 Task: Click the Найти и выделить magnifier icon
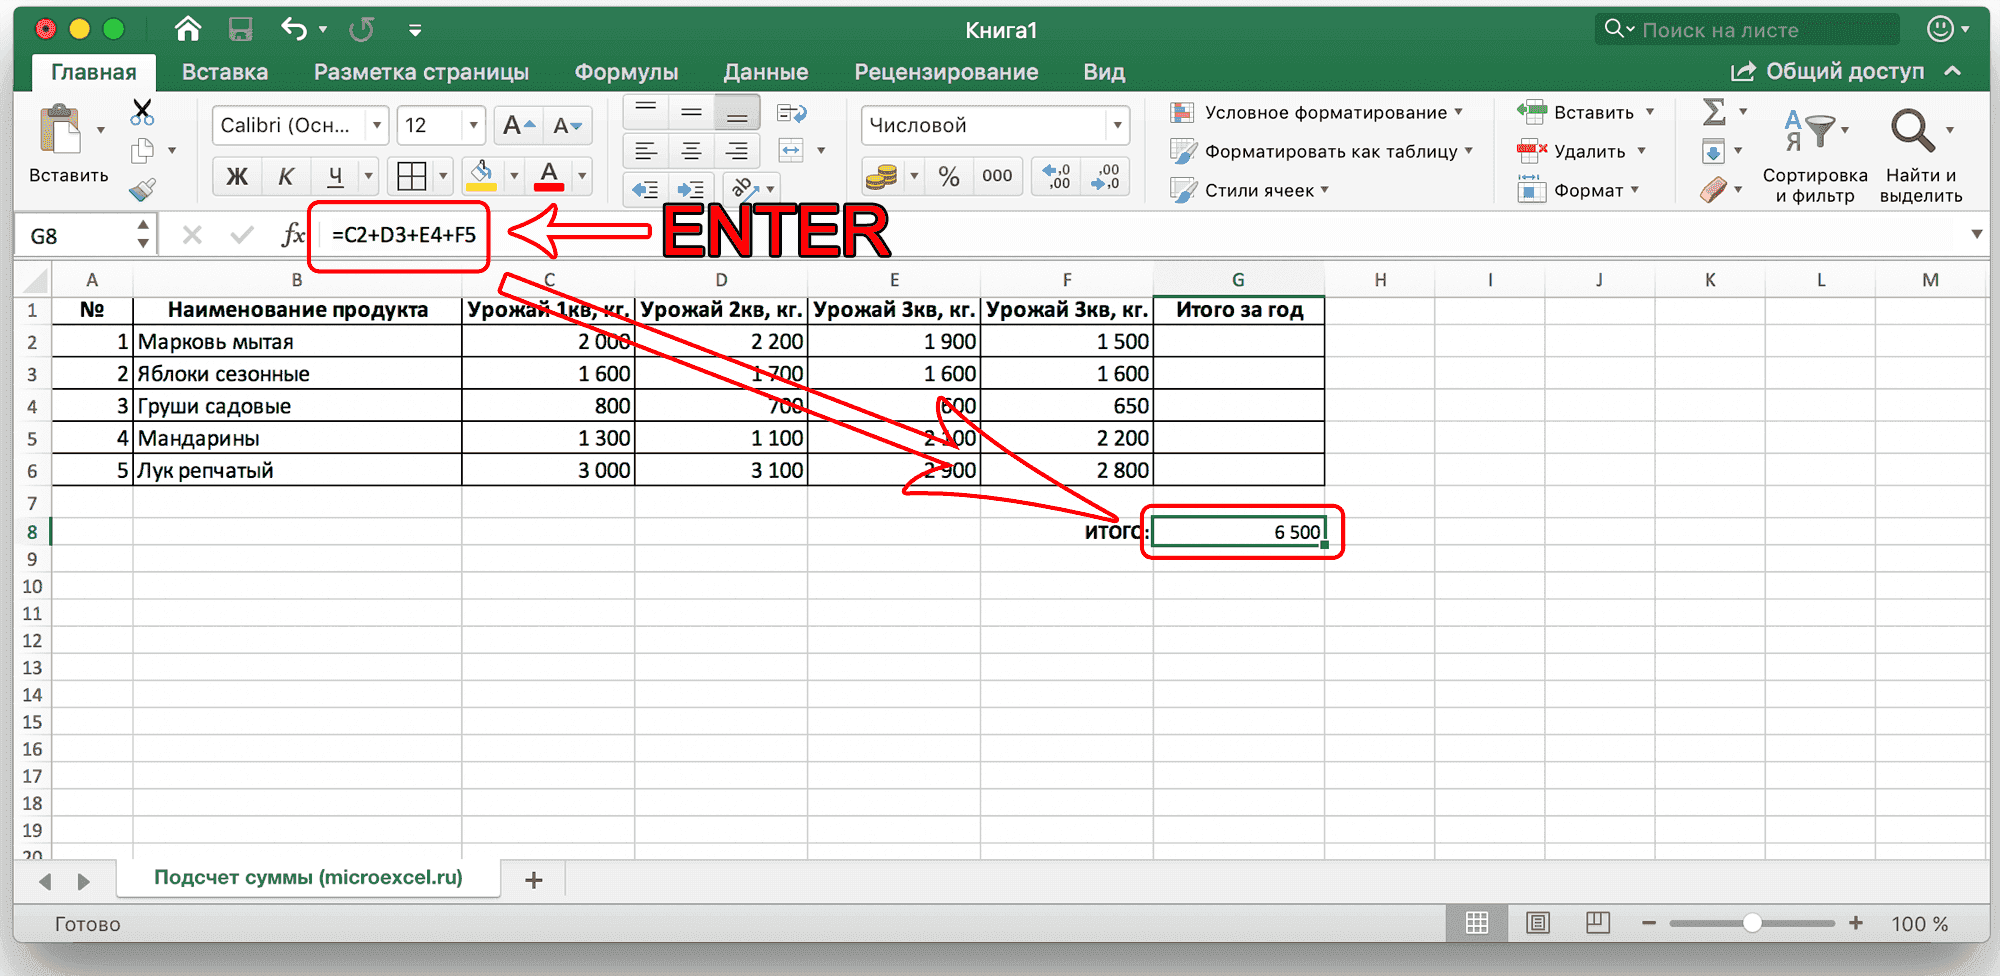click(x=1915, y=130)
